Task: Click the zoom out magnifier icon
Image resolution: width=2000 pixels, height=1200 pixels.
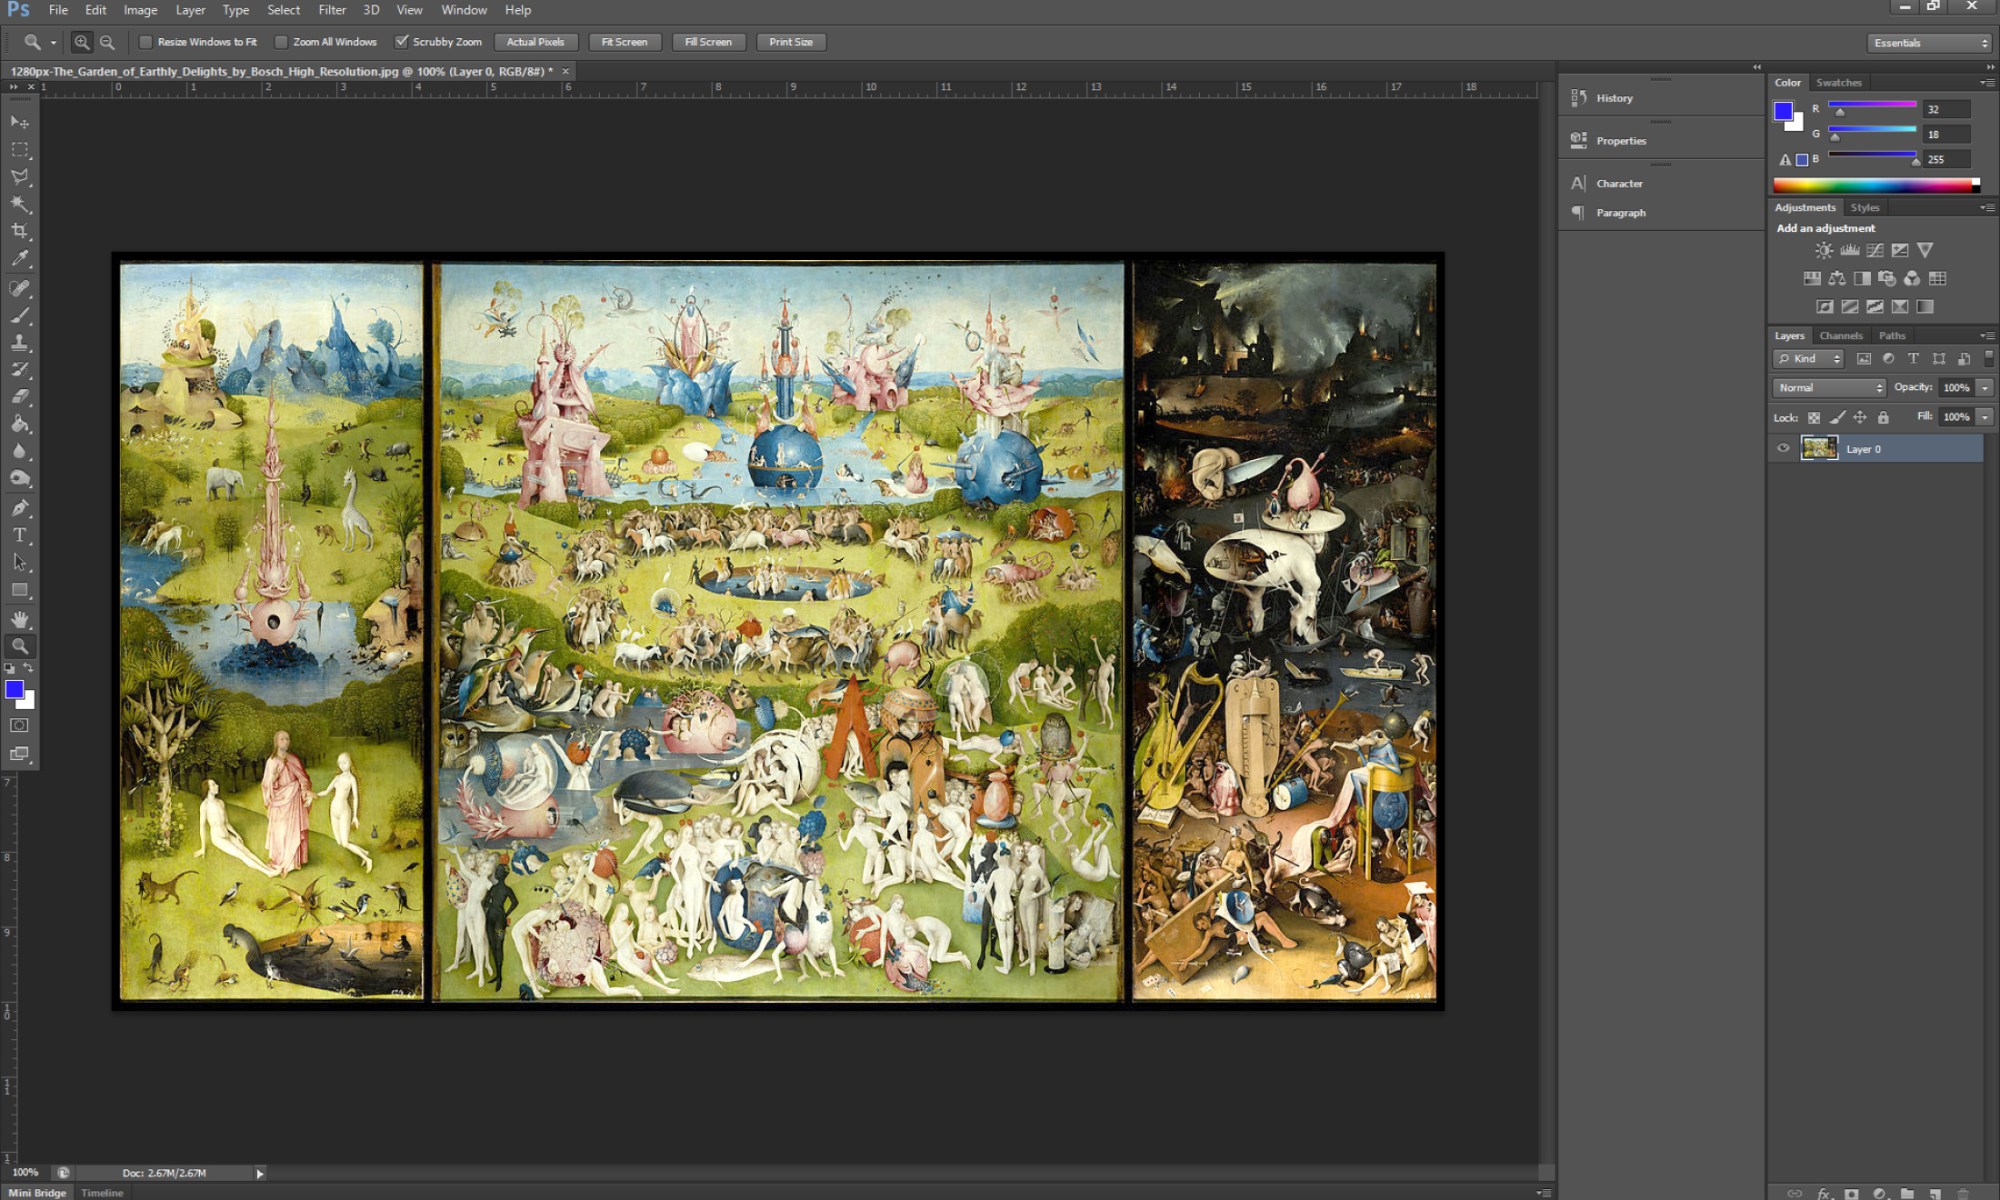Action: (x=107, y=42)
